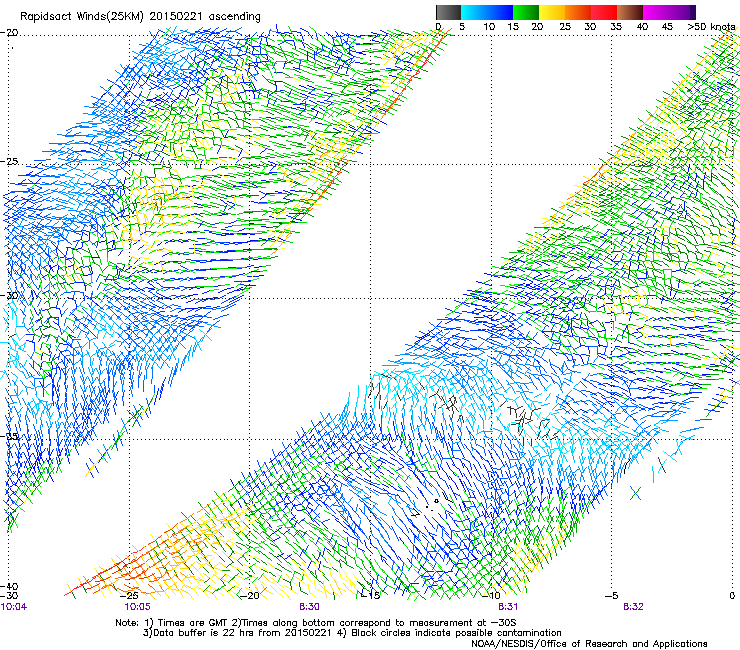Click the gray 0-5 knots legend swatch

click(x=448, y=12)
